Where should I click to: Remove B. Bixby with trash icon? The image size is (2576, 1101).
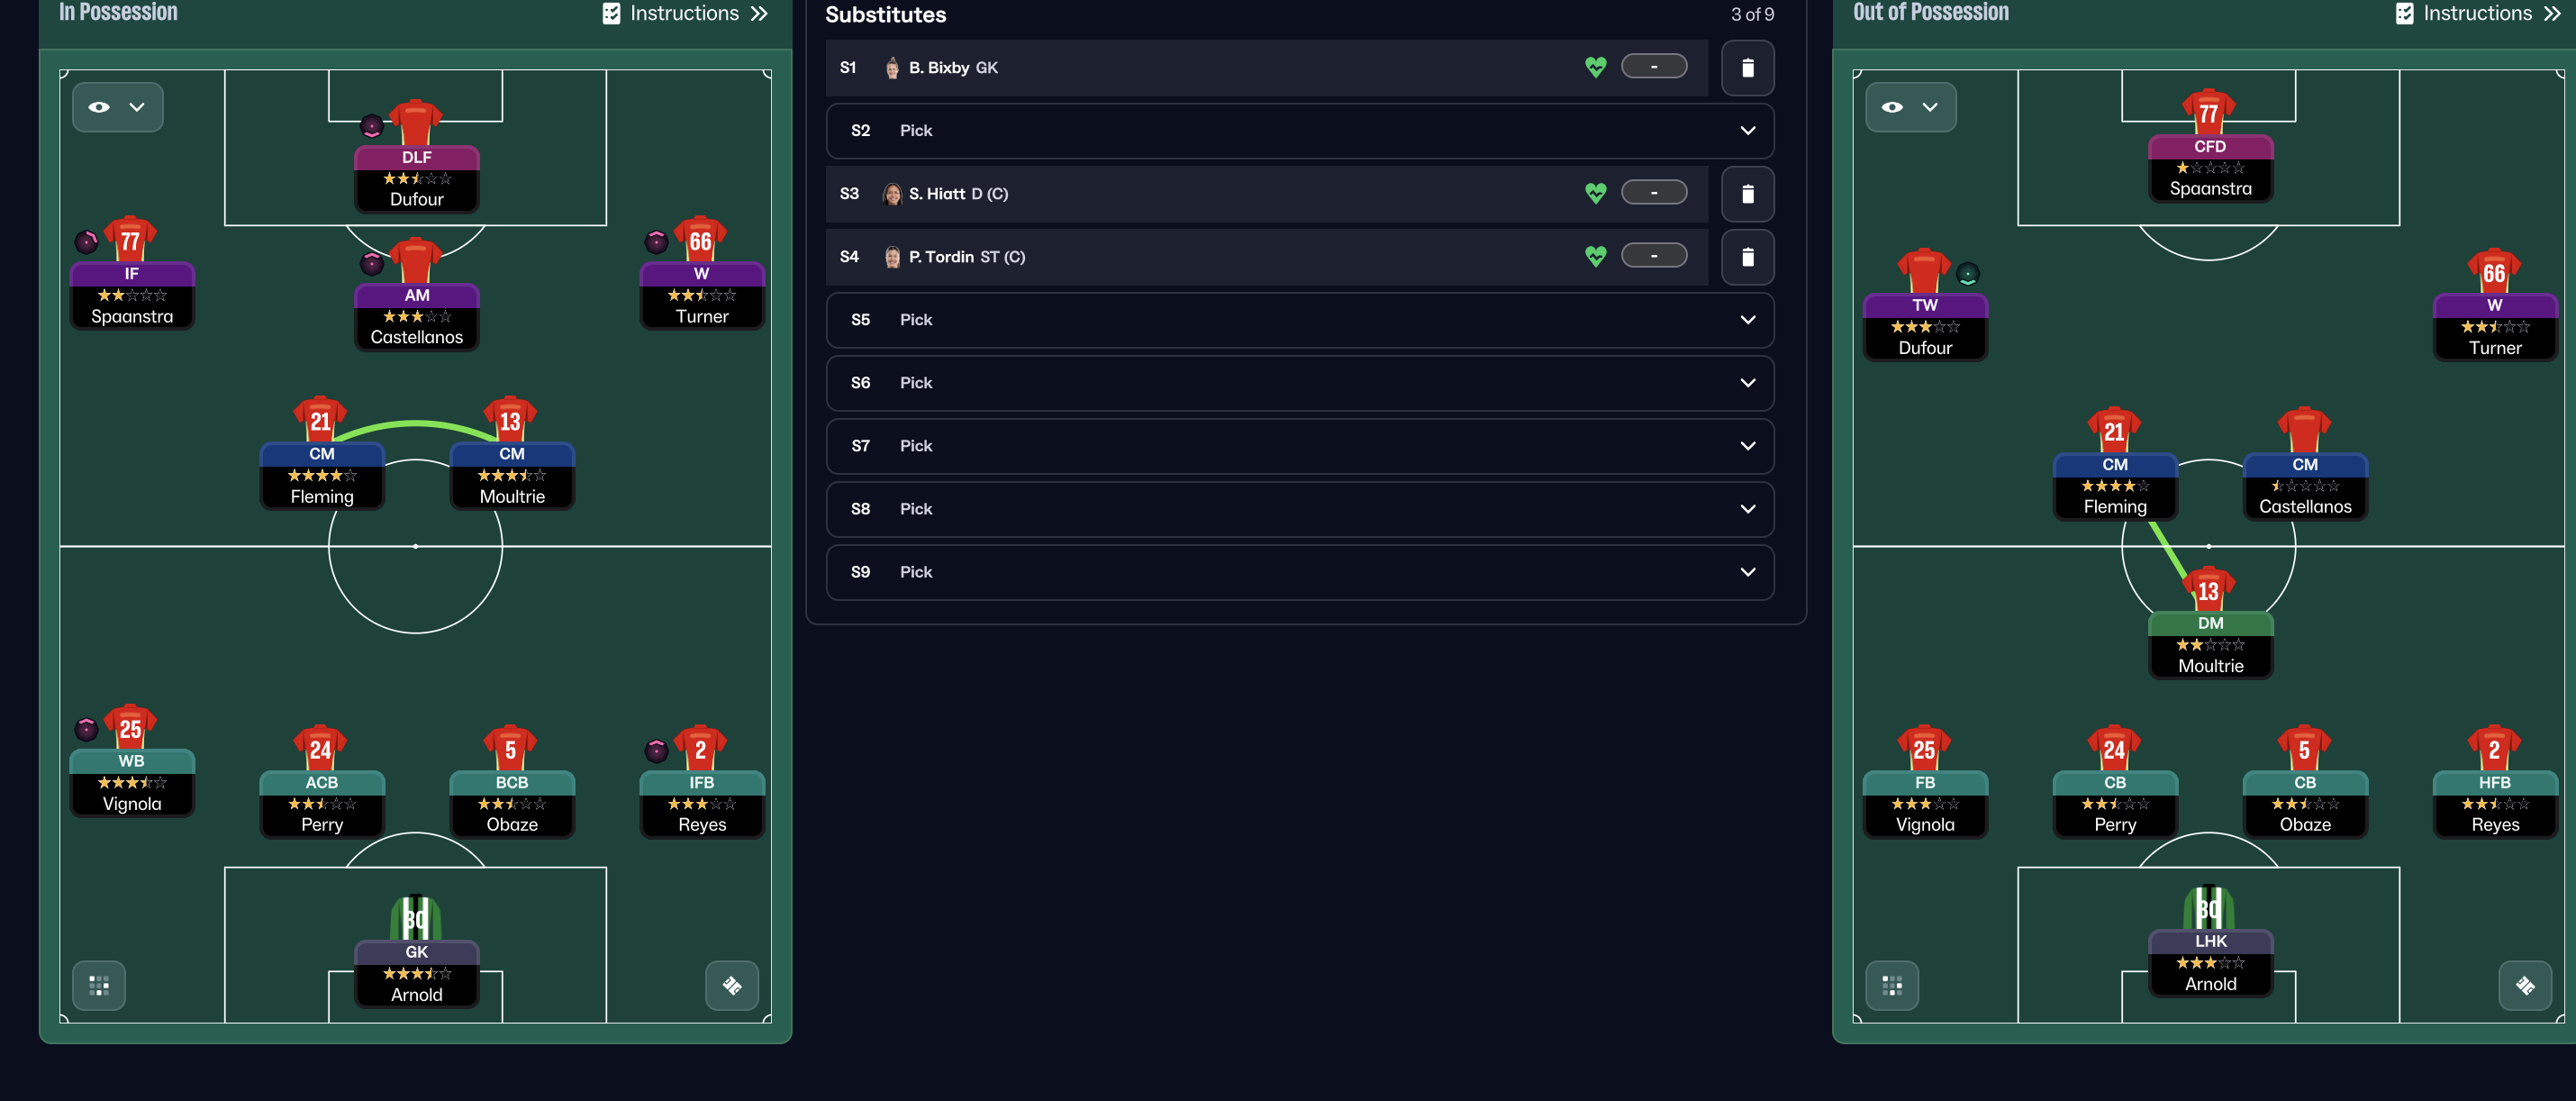click(1747, 68)
